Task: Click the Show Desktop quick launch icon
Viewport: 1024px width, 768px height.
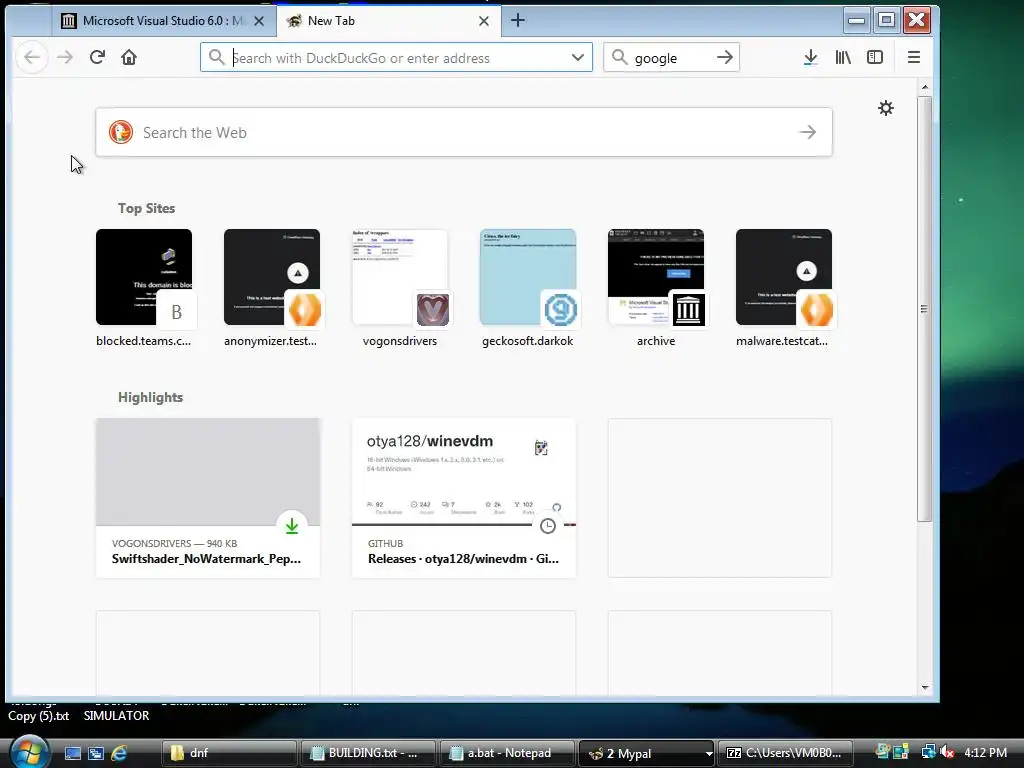Action: (x=72, y=753)
